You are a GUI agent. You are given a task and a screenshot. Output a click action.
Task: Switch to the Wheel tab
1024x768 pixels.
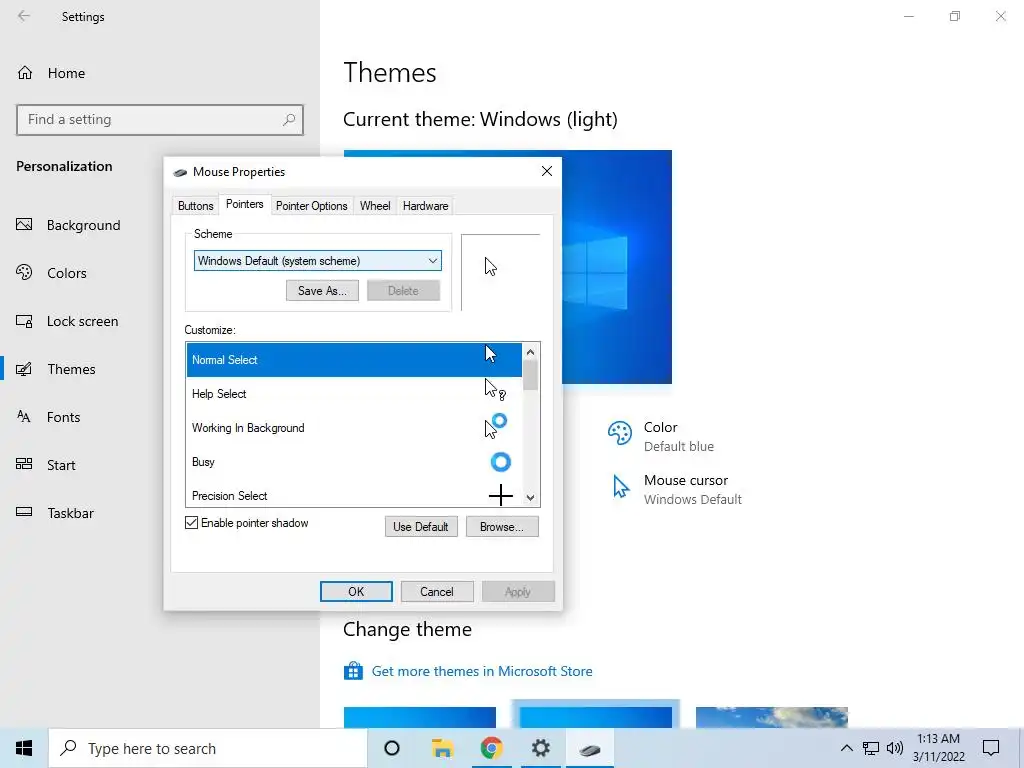click(x=375, y=206)
